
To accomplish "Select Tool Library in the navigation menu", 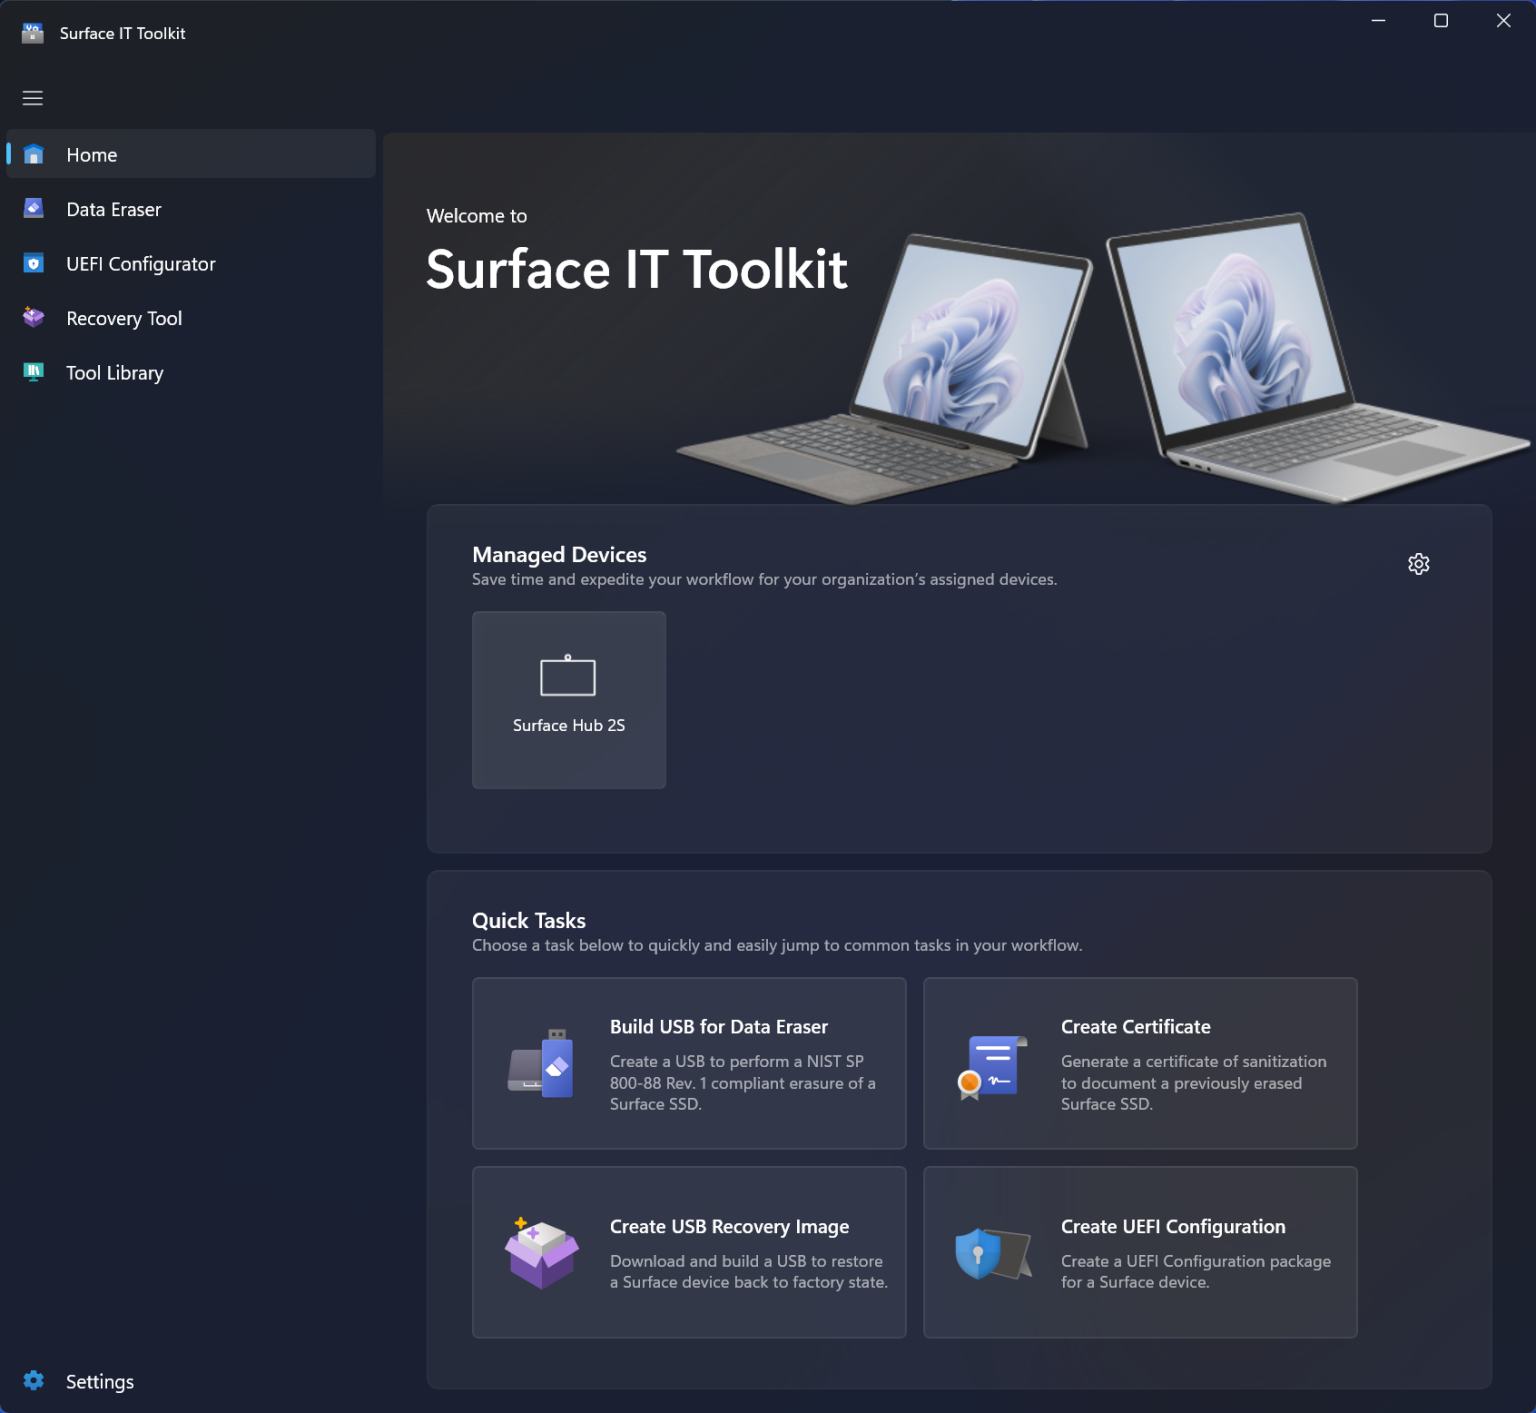I will point(114,371).
